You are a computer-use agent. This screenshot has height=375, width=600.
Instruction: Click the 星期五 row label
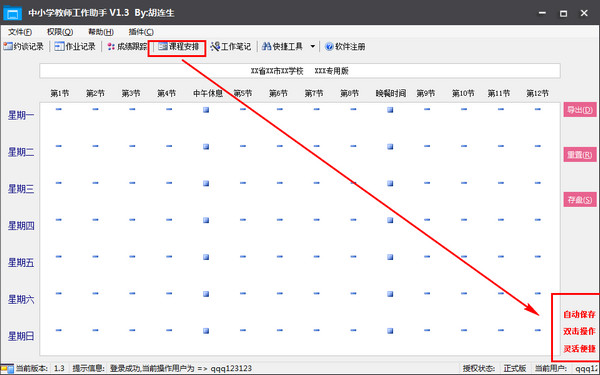21,262
